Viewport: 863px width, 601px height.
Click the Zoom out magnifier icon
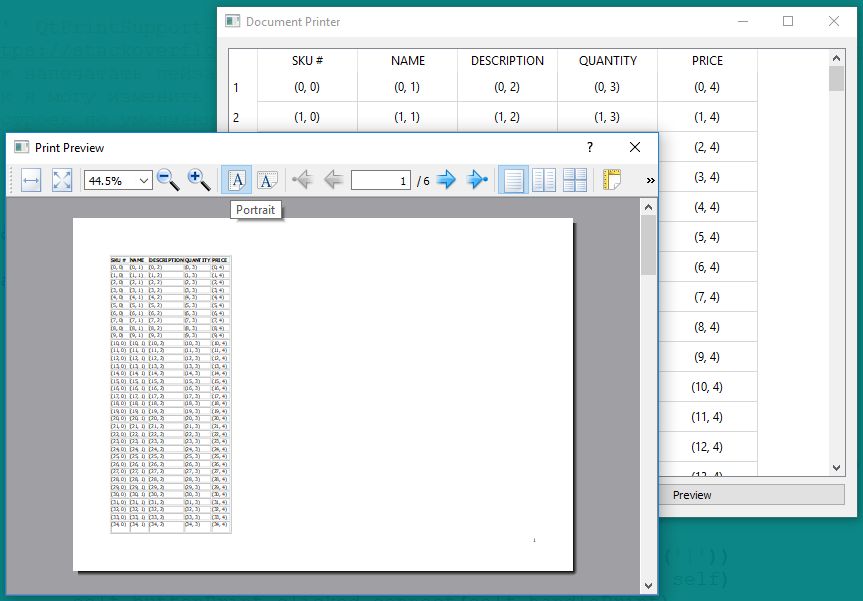[168, 180]
